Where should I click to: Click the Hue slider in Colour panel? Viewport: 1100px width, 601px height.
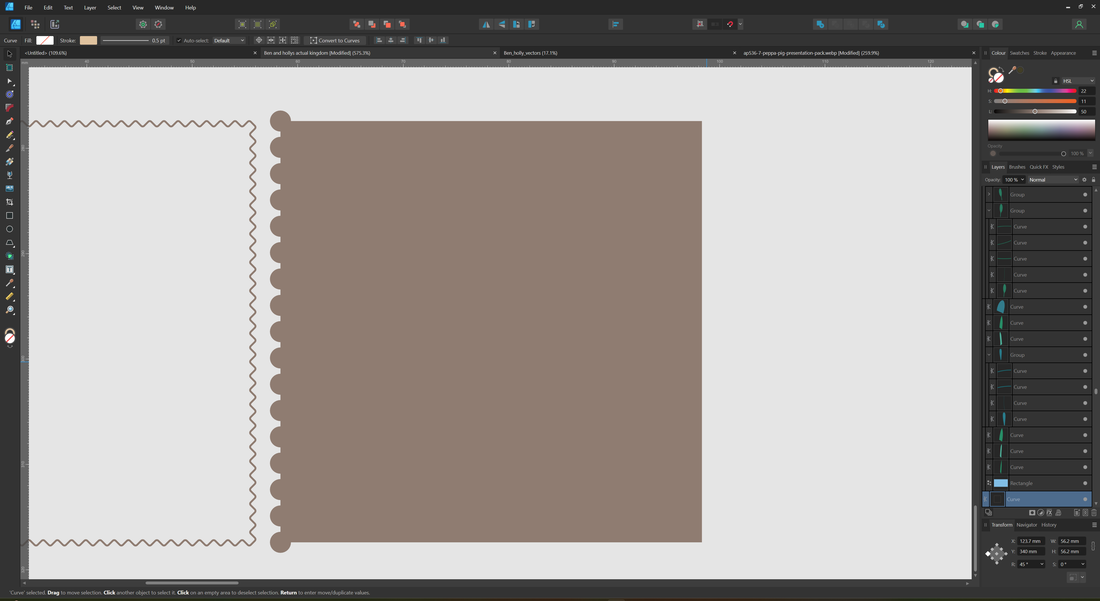[x=1035, y=91]
